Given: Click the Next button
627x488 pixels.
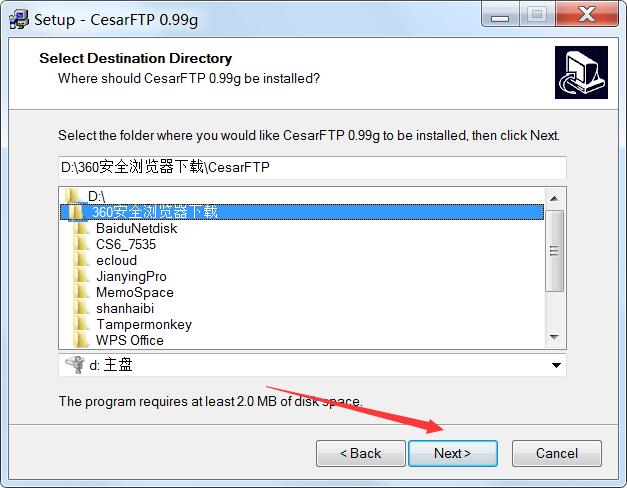Looking at the screenshot, I should [x=453, y=453].
